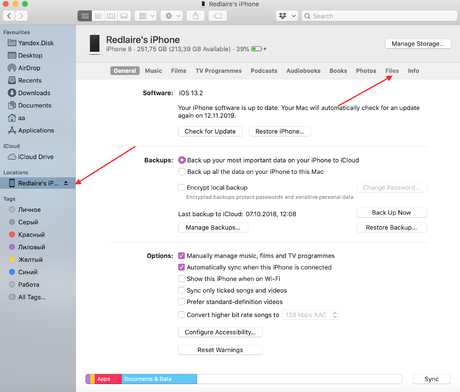Click Restore Backup button
Image resolution: width=460 pixels, height=392 pixels.
point(391,227)
